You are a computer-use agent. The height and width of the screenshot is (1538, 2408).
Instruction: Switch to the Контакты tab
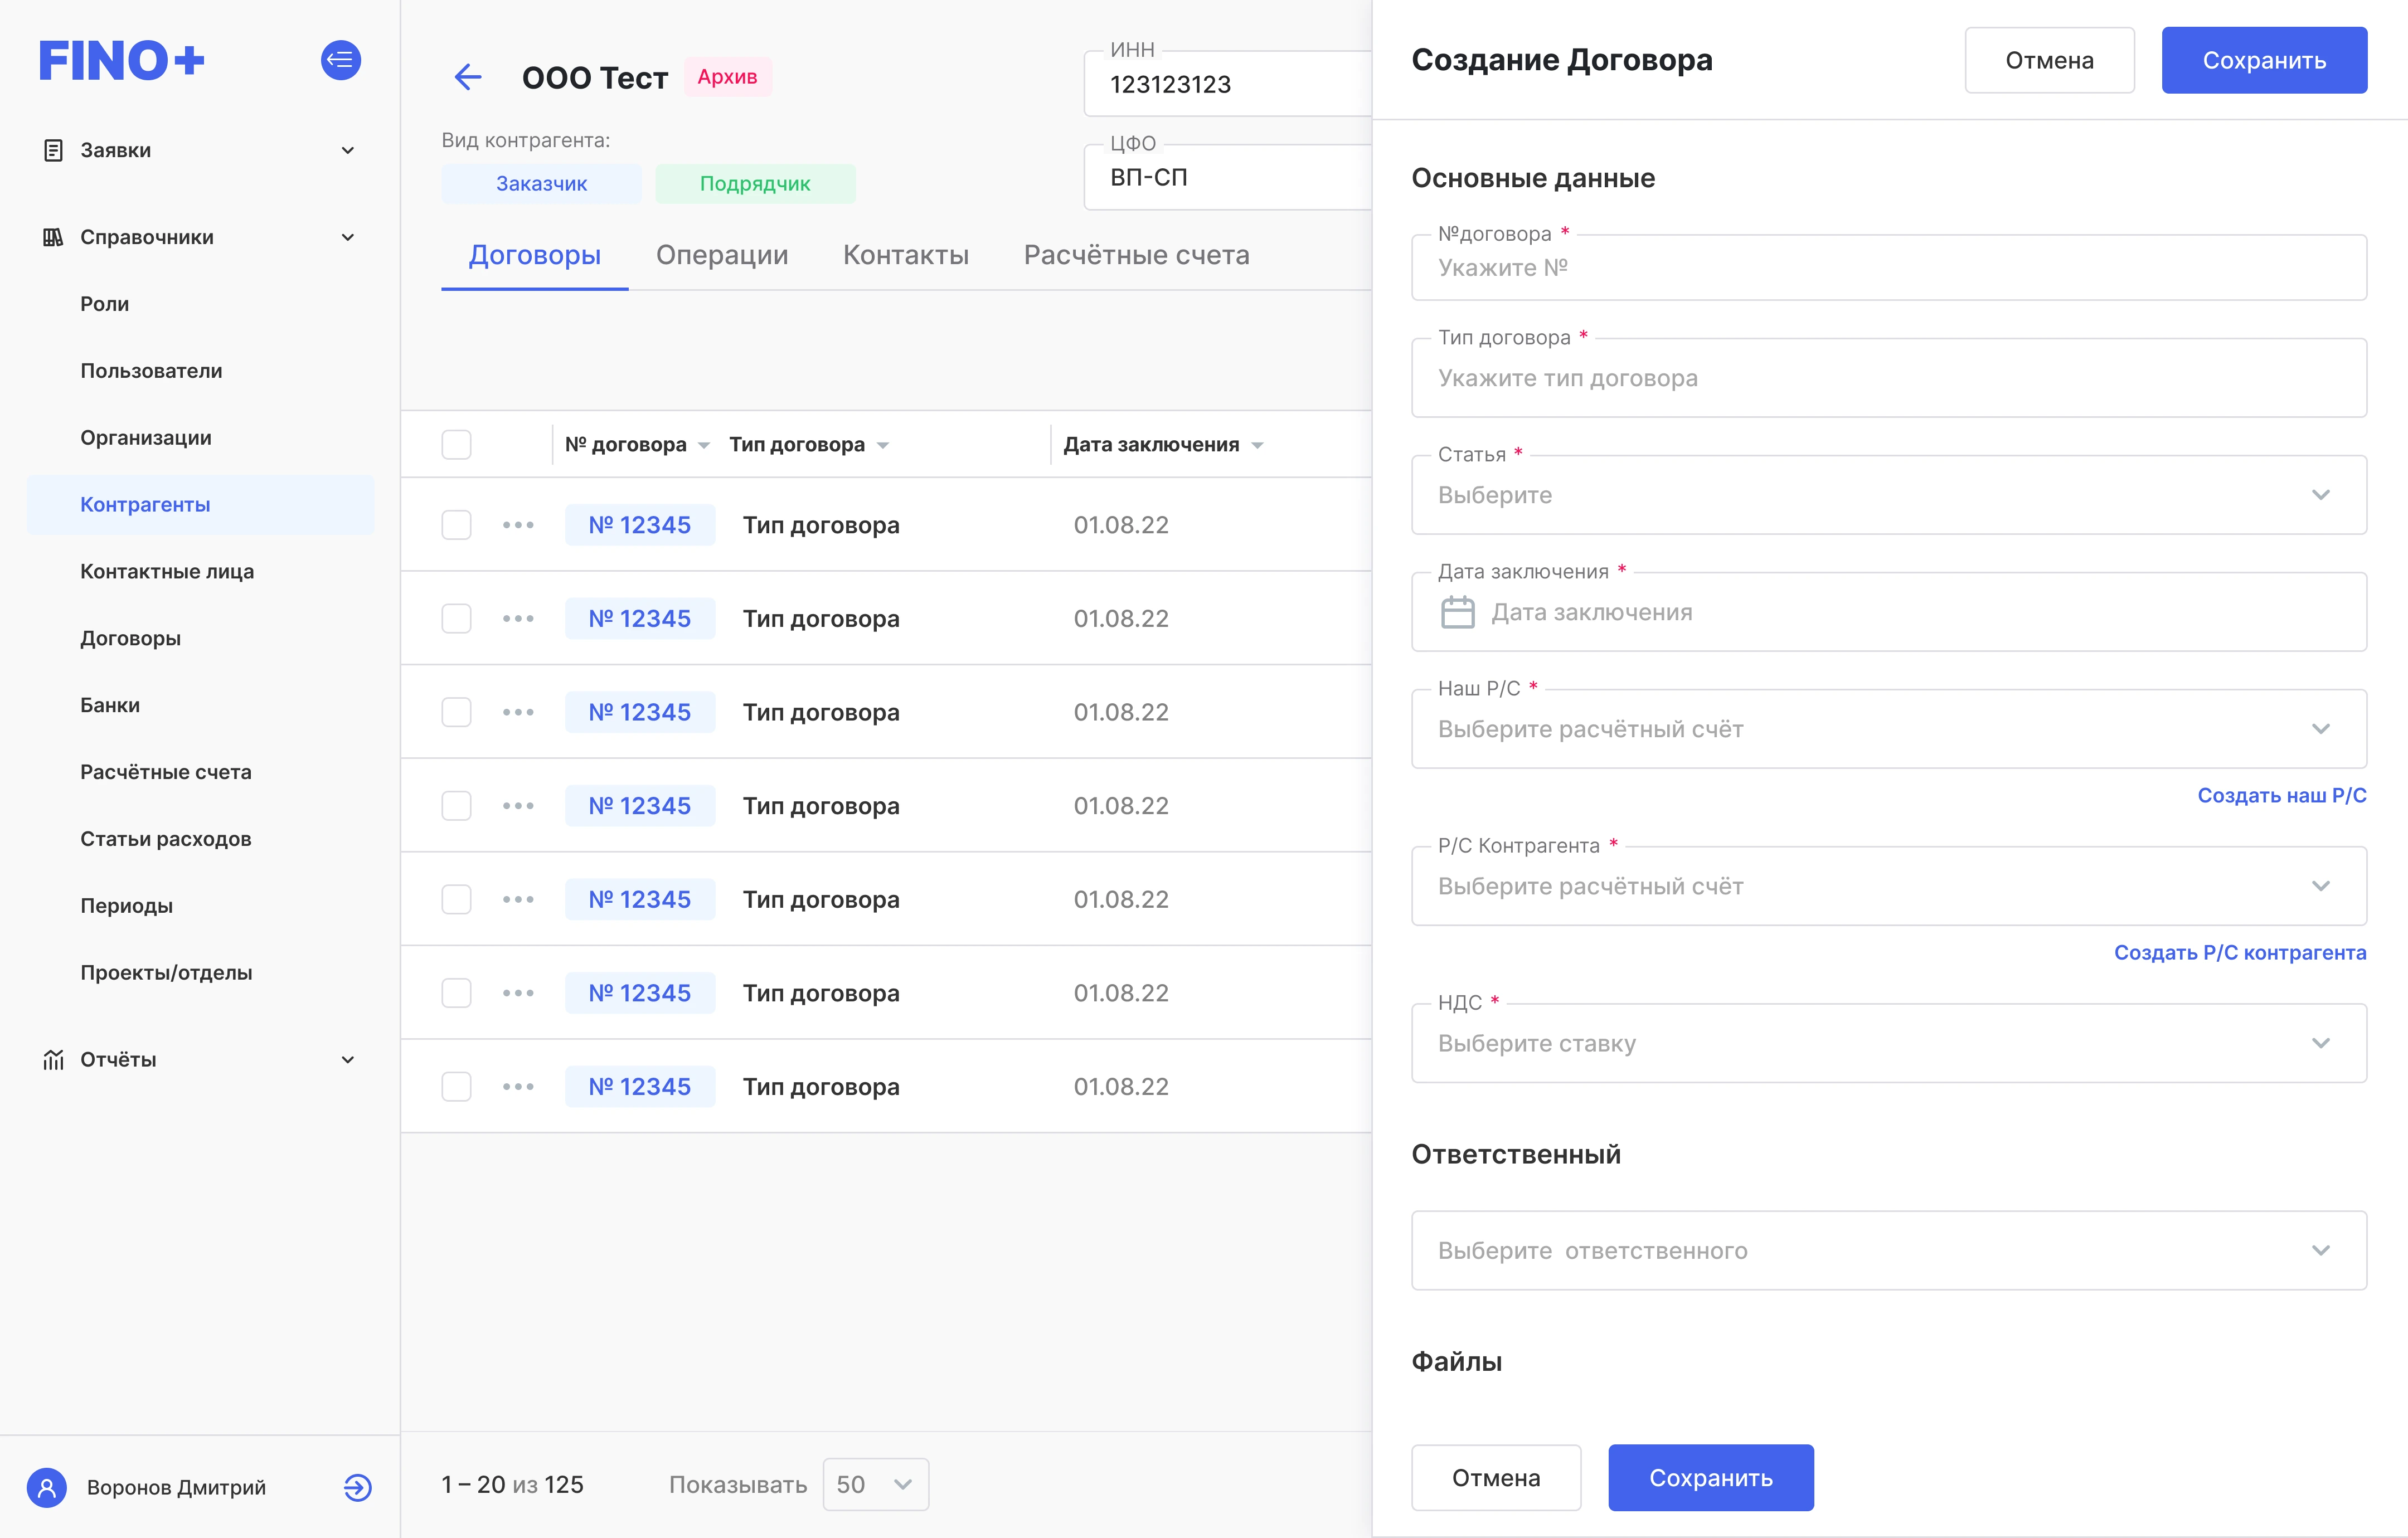coord(906,255)
